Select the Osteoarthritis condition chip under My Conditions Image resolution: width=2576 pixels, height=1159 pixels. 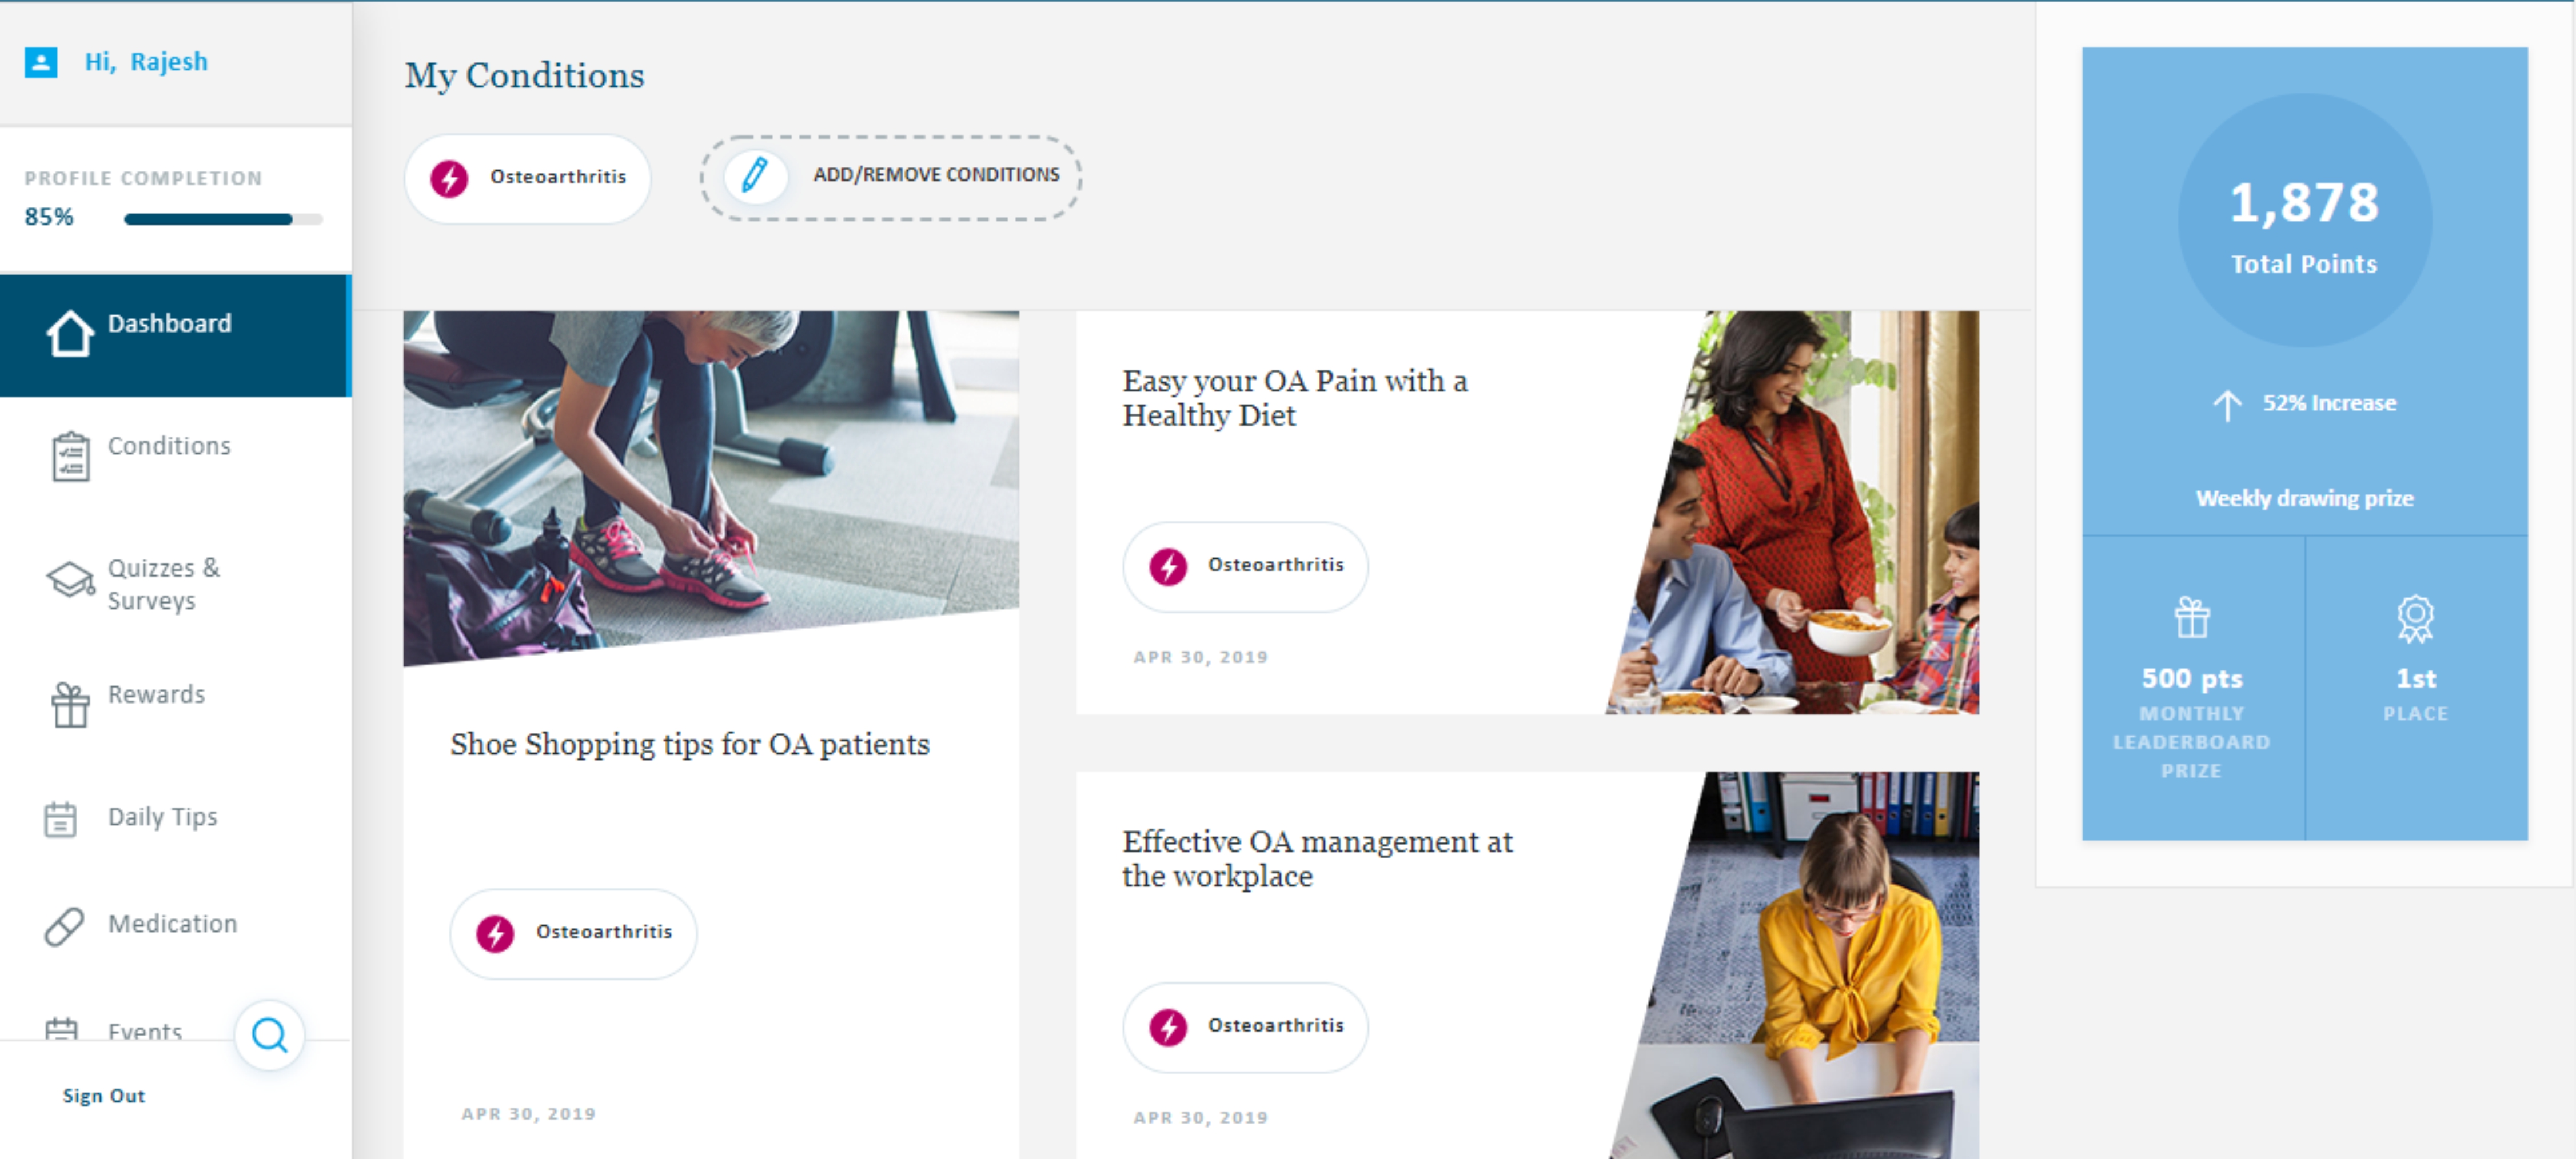(527, 178)
